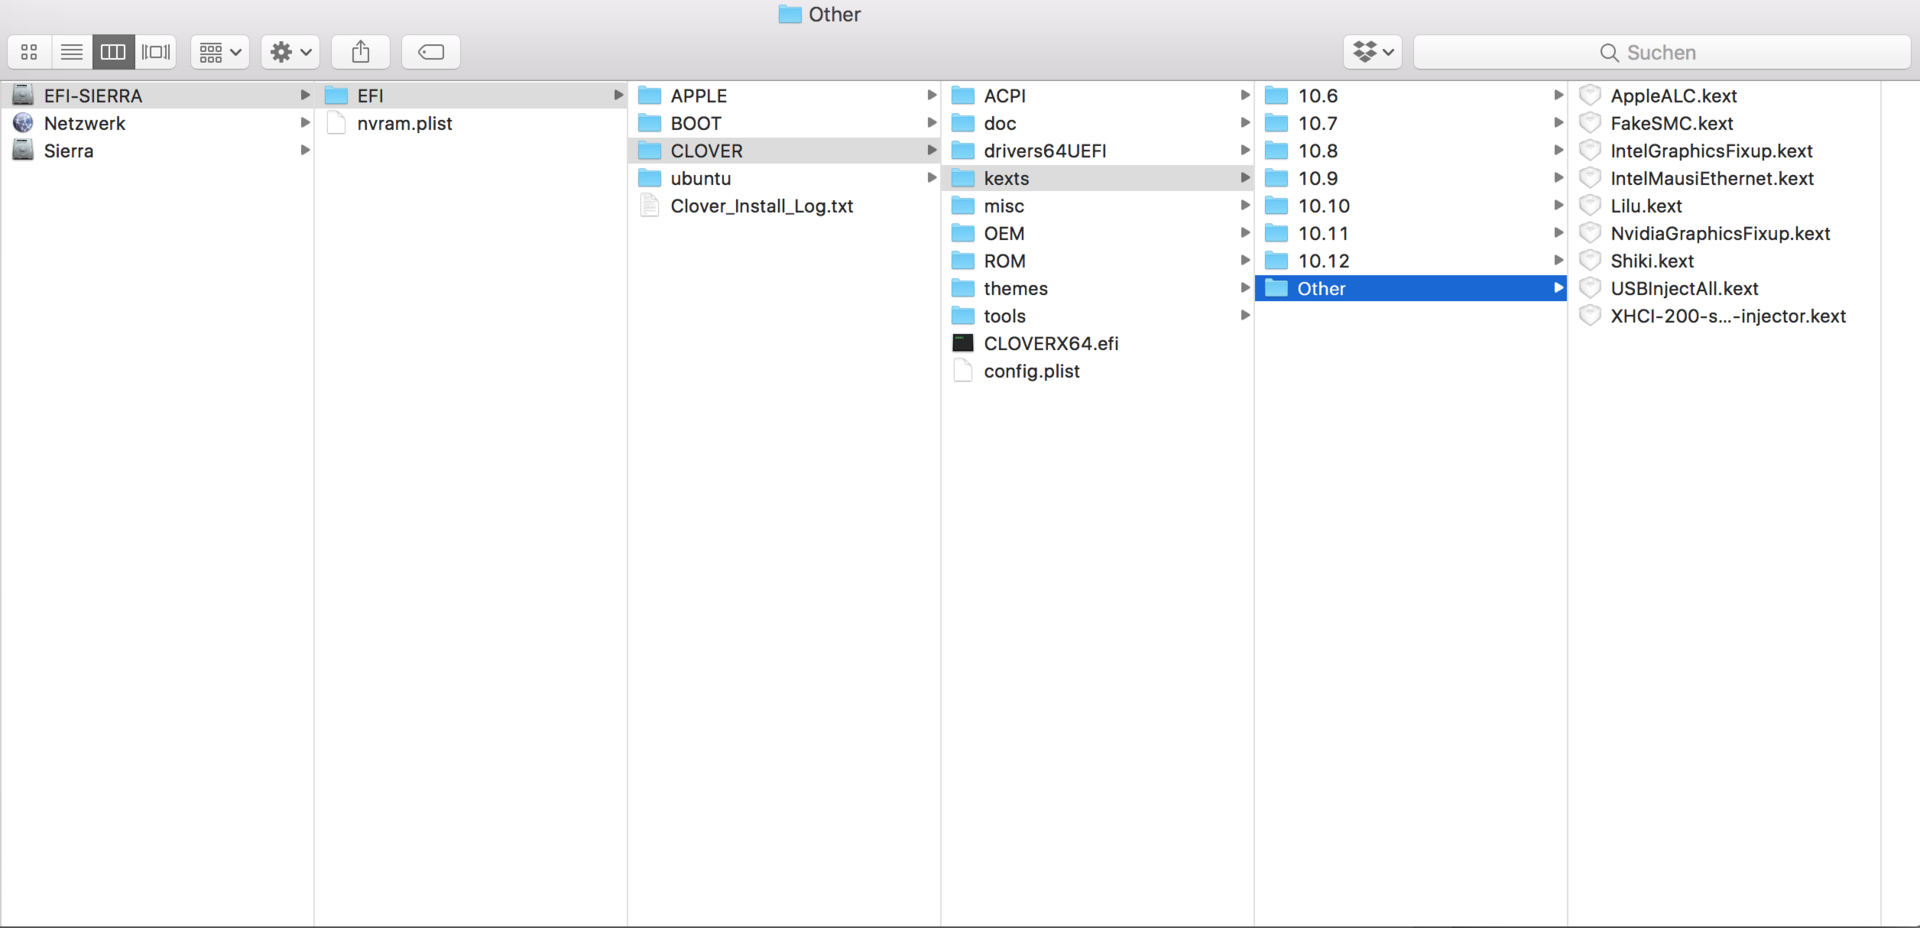Select the CLOVER folder icon
Screen dimensions: 1920x928
[x=650, y=150]
